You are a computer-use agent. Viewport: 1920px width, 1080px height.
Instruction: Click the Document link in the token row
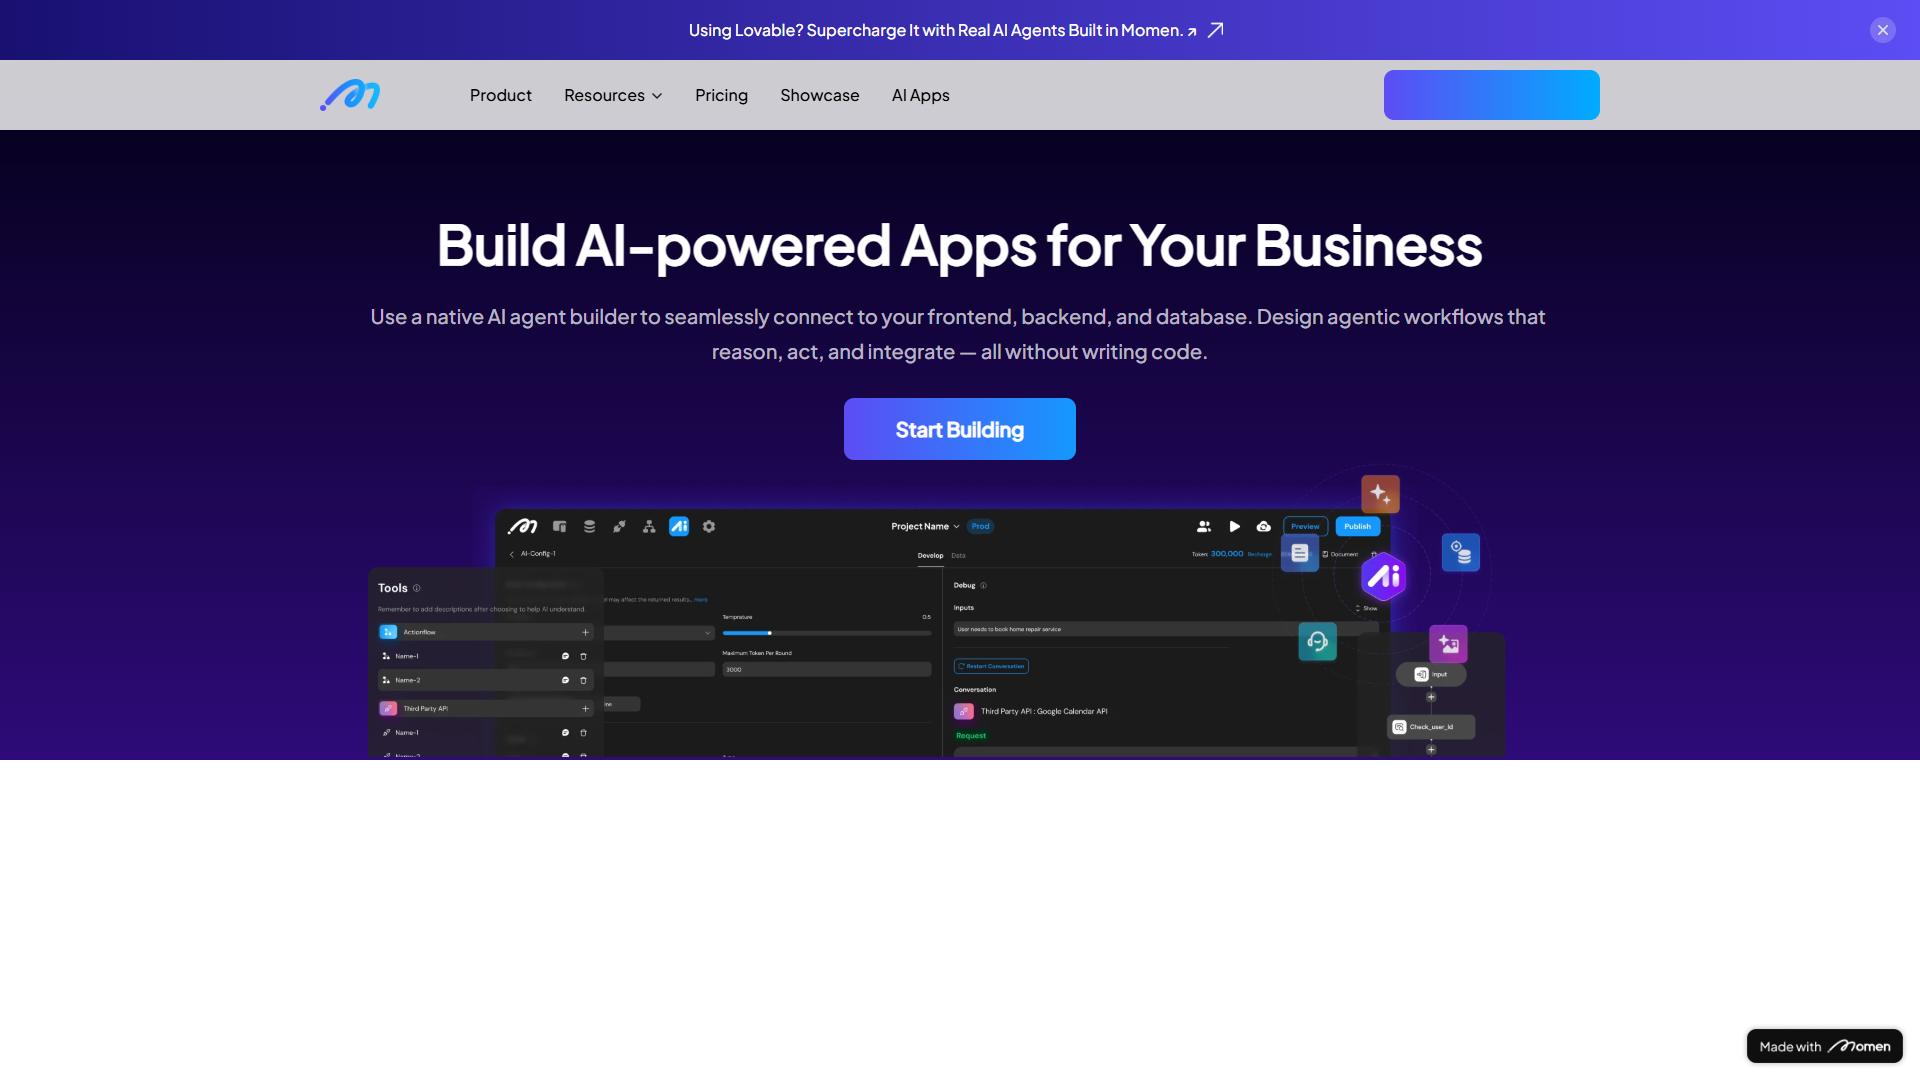point(1340,554)
